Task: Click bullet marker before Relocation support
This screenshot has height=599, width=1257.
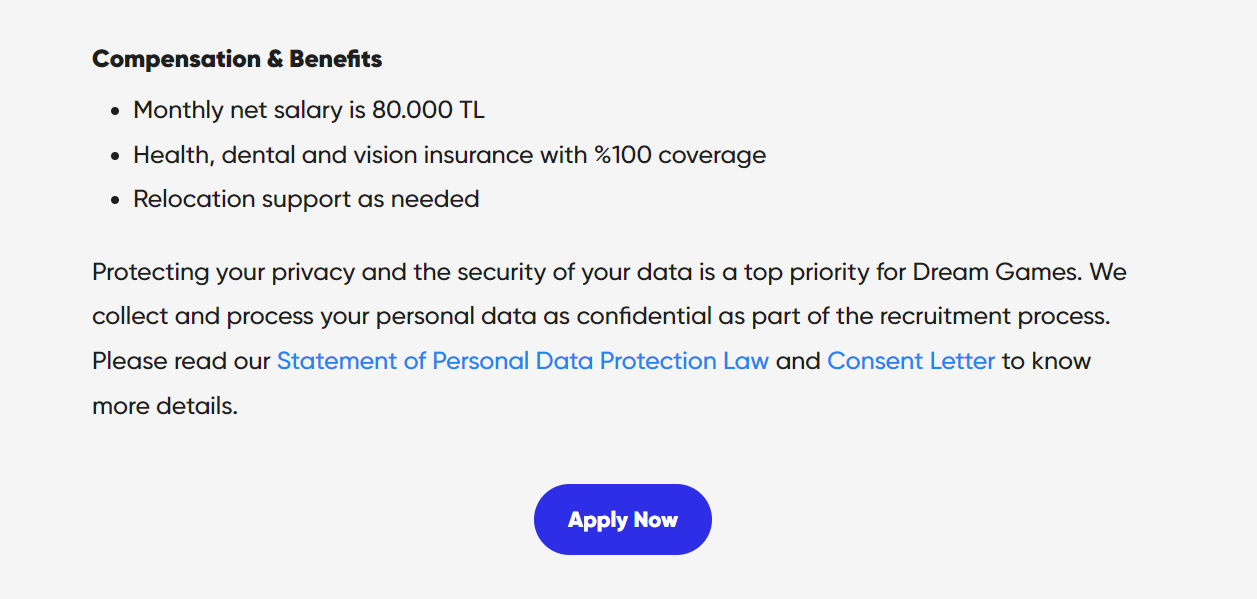Action: tap(116, 200)
